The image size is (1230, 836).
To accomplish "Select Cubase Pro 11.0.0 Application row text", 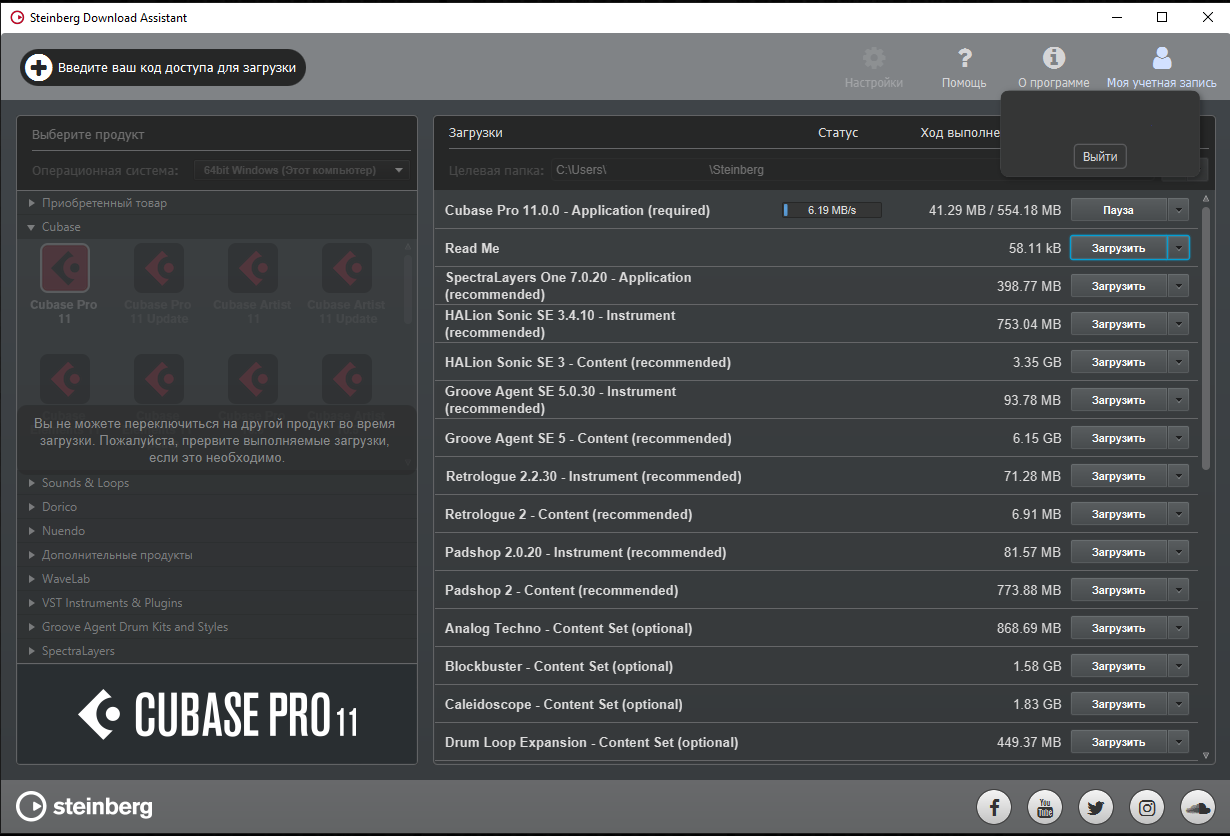I will (577, 210).
